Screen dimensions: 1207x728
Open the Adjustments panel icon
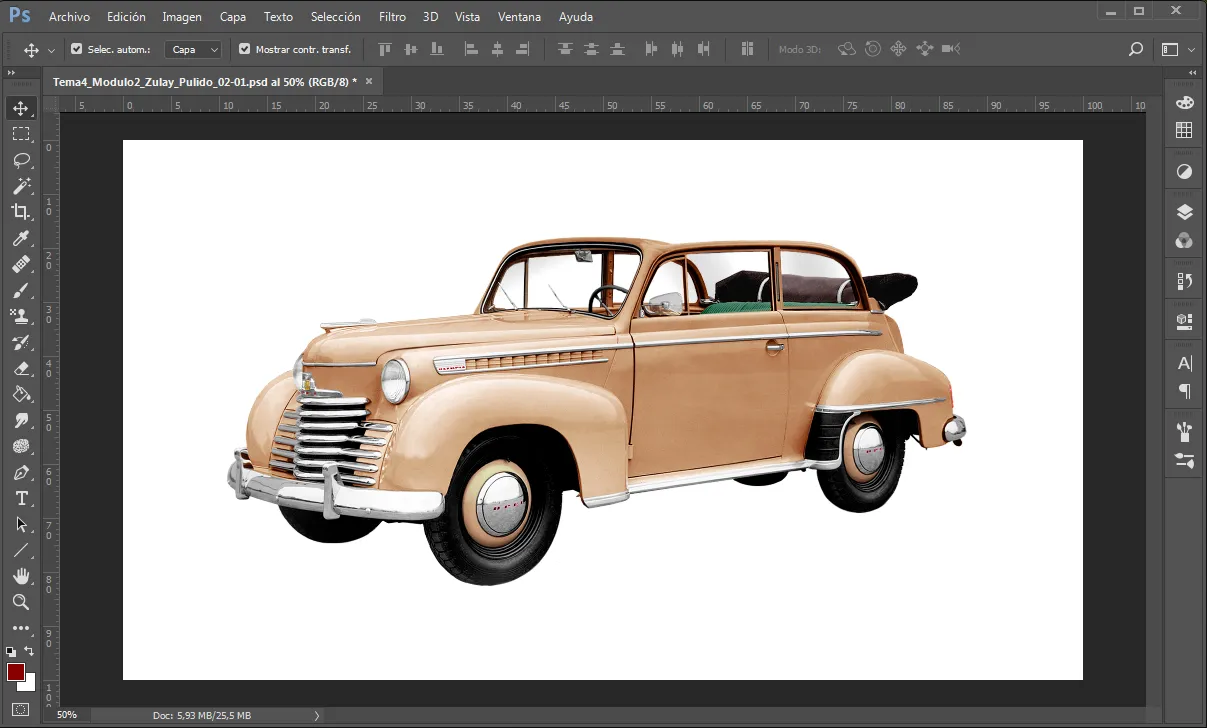1184,172
